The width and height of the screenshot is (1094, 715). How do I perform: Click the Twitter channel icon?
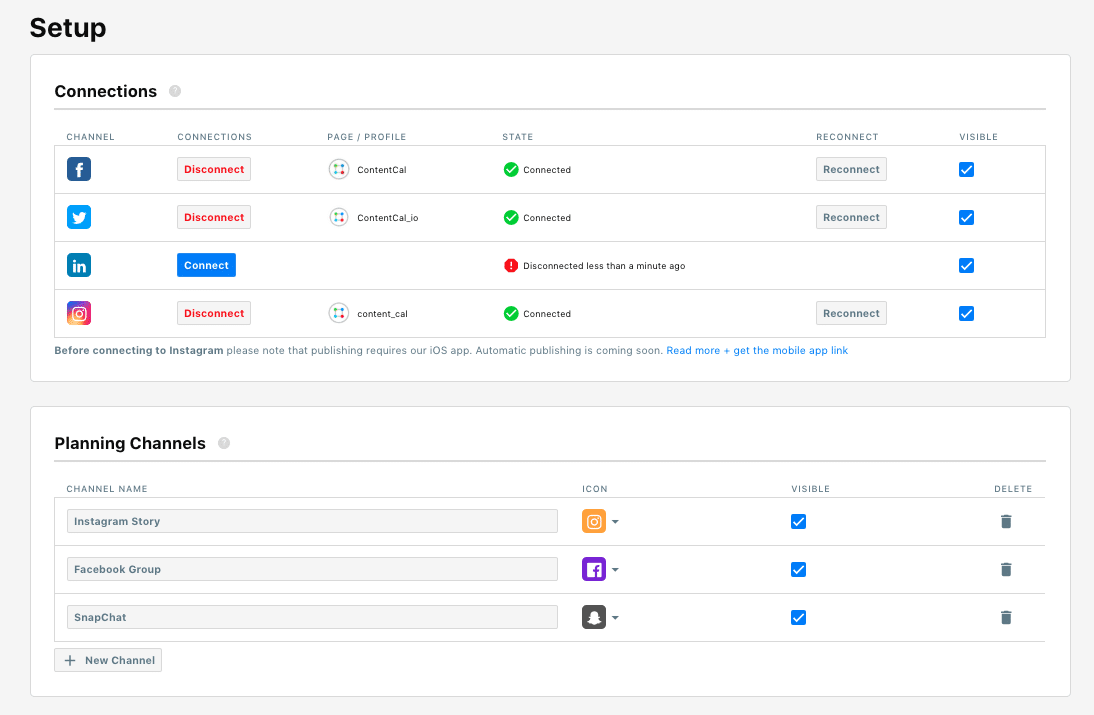coord(79,217)
